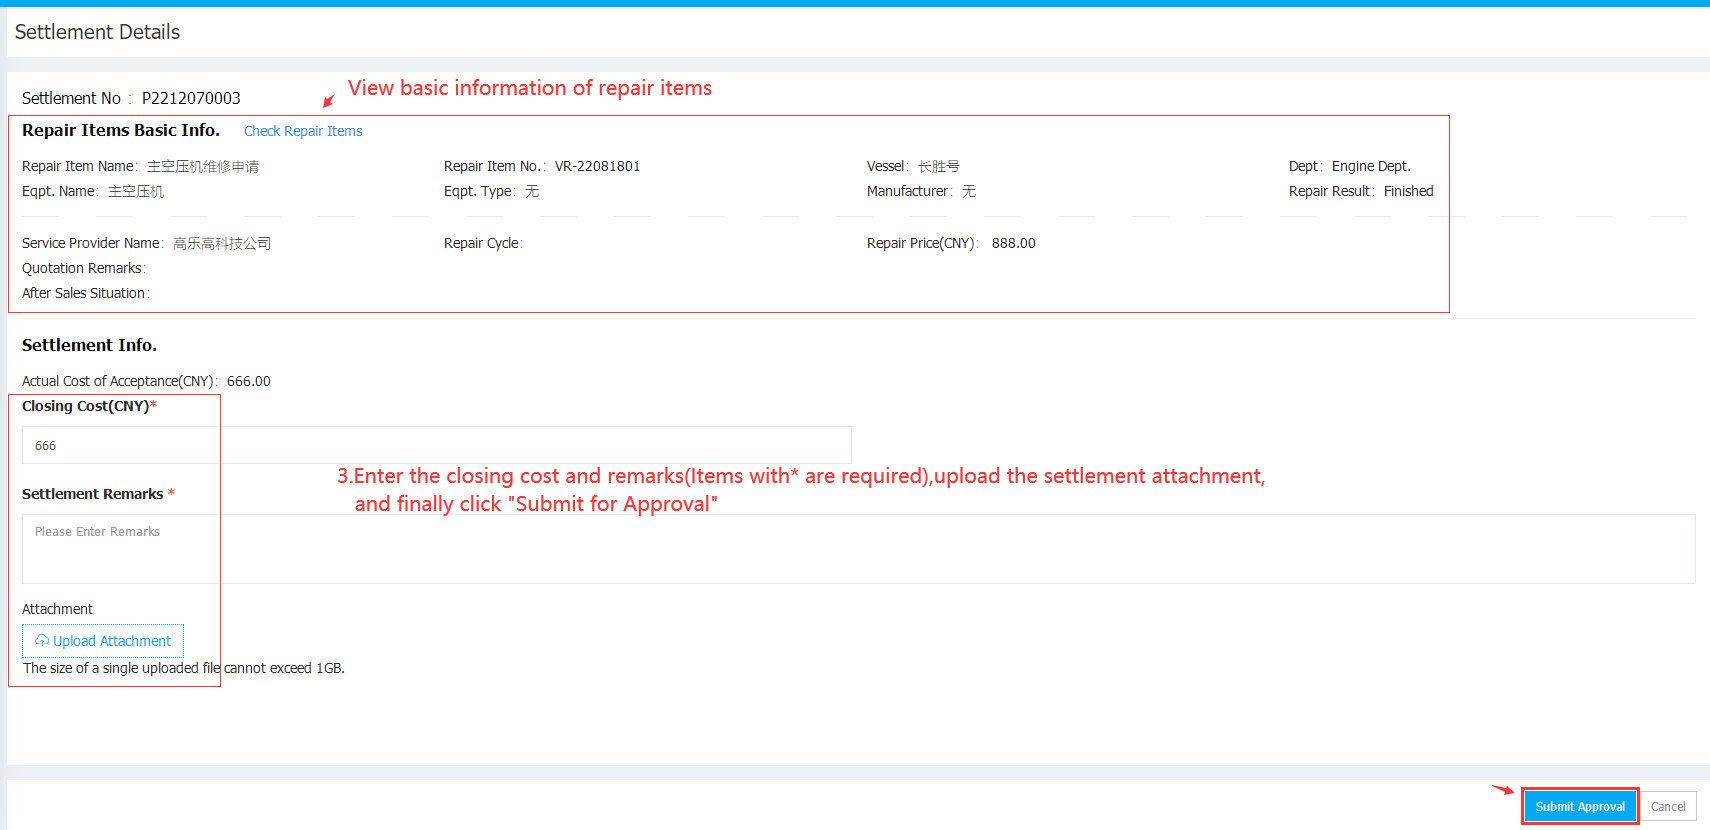The height and width of the screenshot is (830, 1710).
Task: Click the Settlement Remarks label
Action: [x=98, y=494]
